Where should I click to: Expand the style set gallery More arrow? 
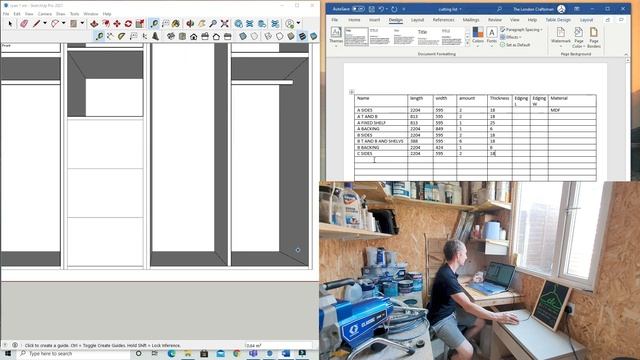467,44
